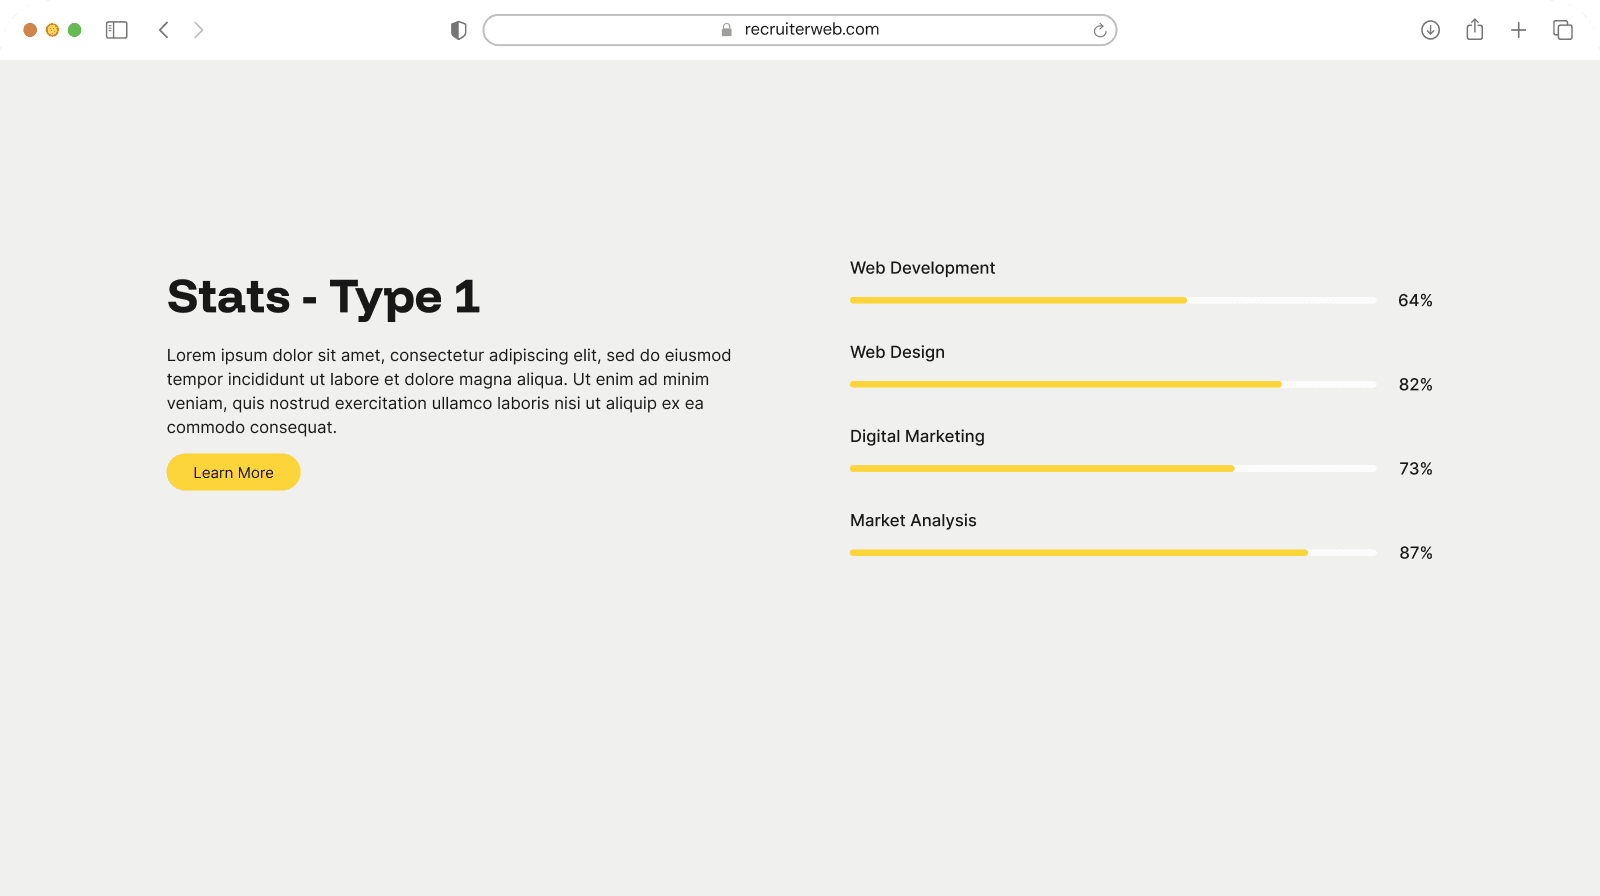Reload the page with the refresh icon

pos(1099,30)
